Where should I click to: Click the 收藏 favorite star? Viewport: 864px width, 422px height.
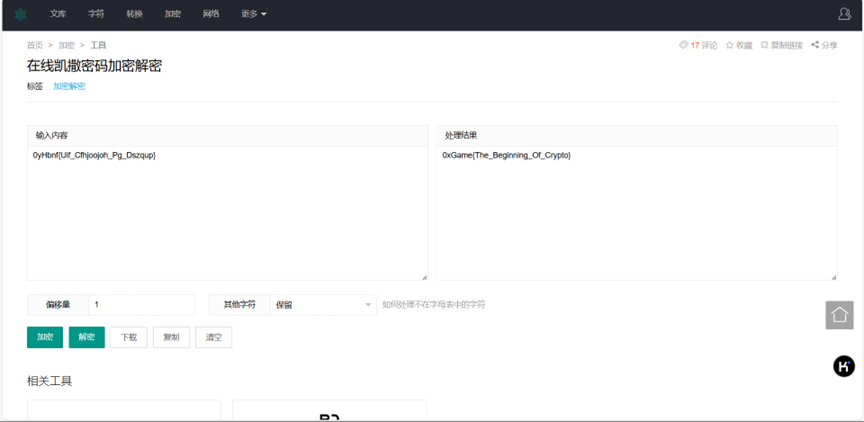[730, 45]
